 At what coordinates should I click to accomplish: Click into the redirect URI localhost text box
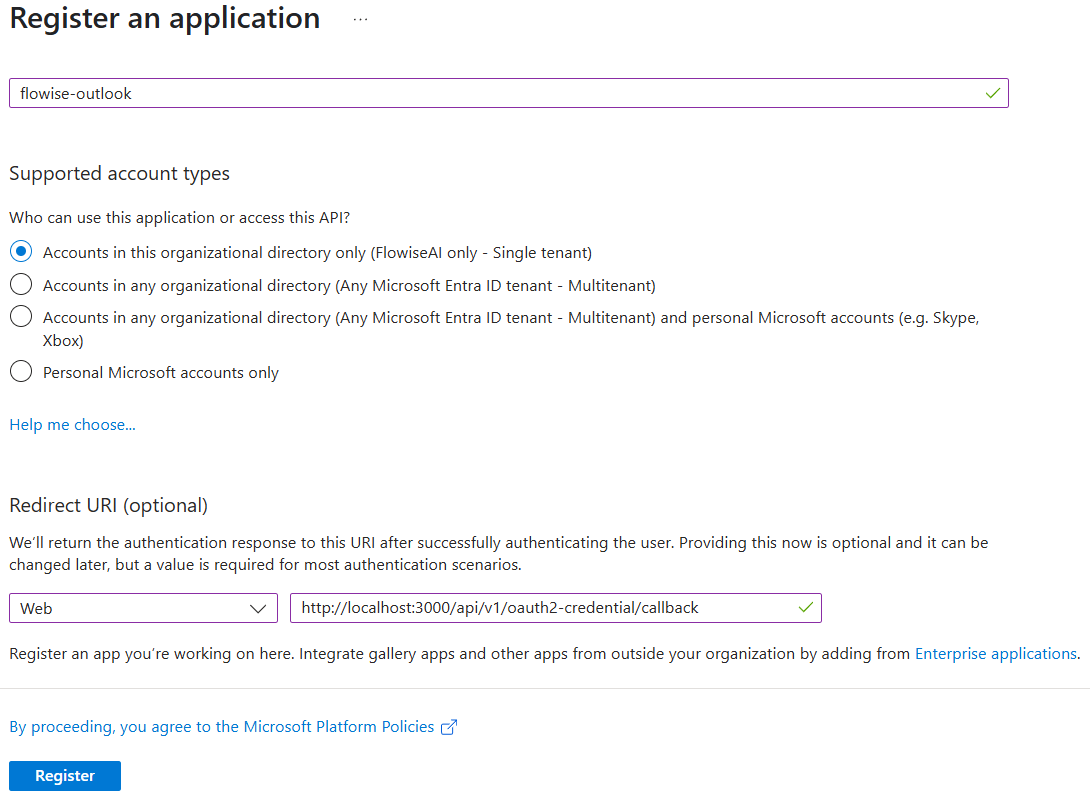click(540, 608)
